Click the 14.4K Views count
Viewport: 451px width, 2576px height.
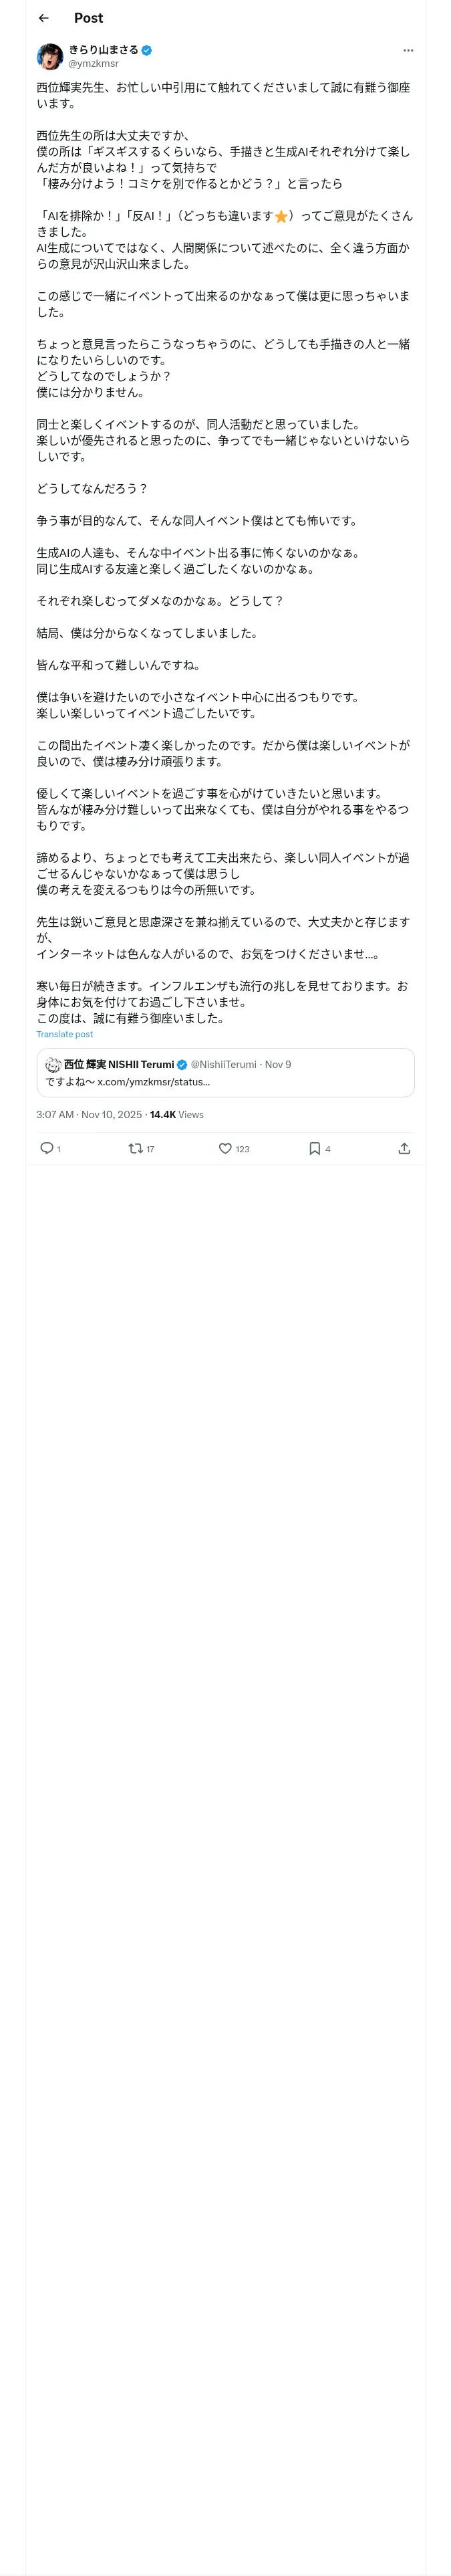point(176,1114)
